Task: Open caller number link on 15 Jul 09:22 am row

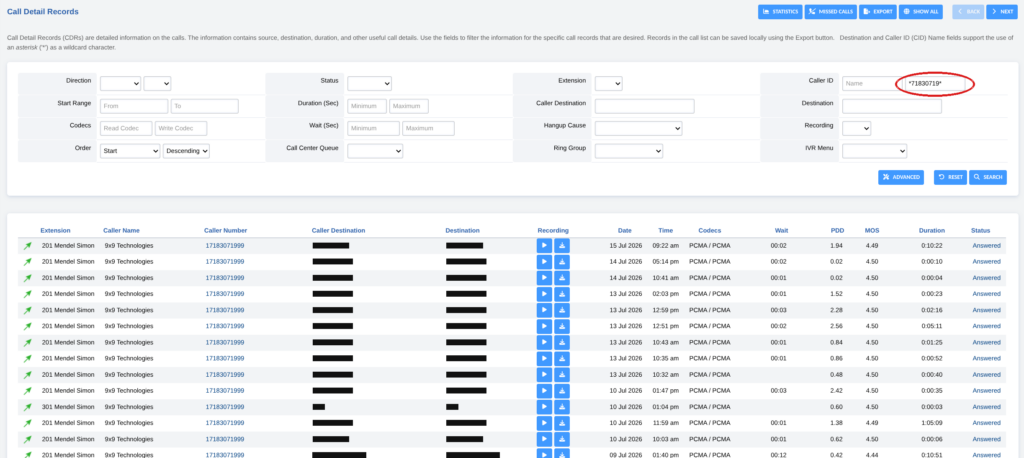Action: point(225,246)
